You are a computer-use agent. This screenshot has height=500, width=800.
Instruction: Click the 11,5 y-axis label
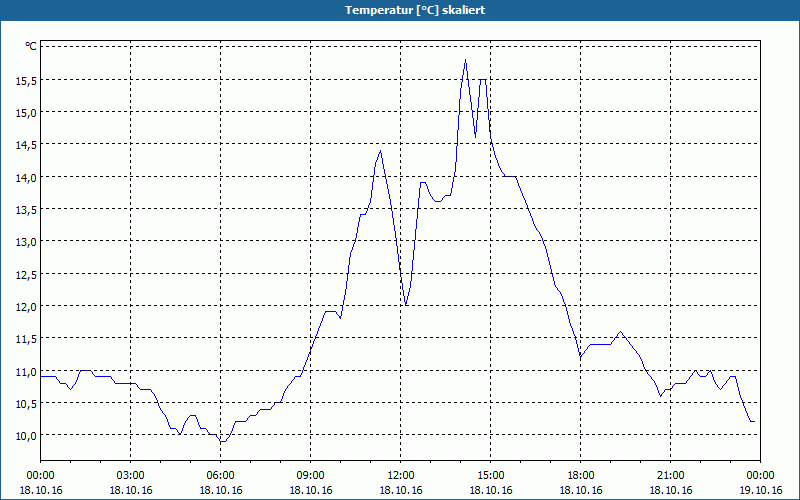tap(27, 339)
